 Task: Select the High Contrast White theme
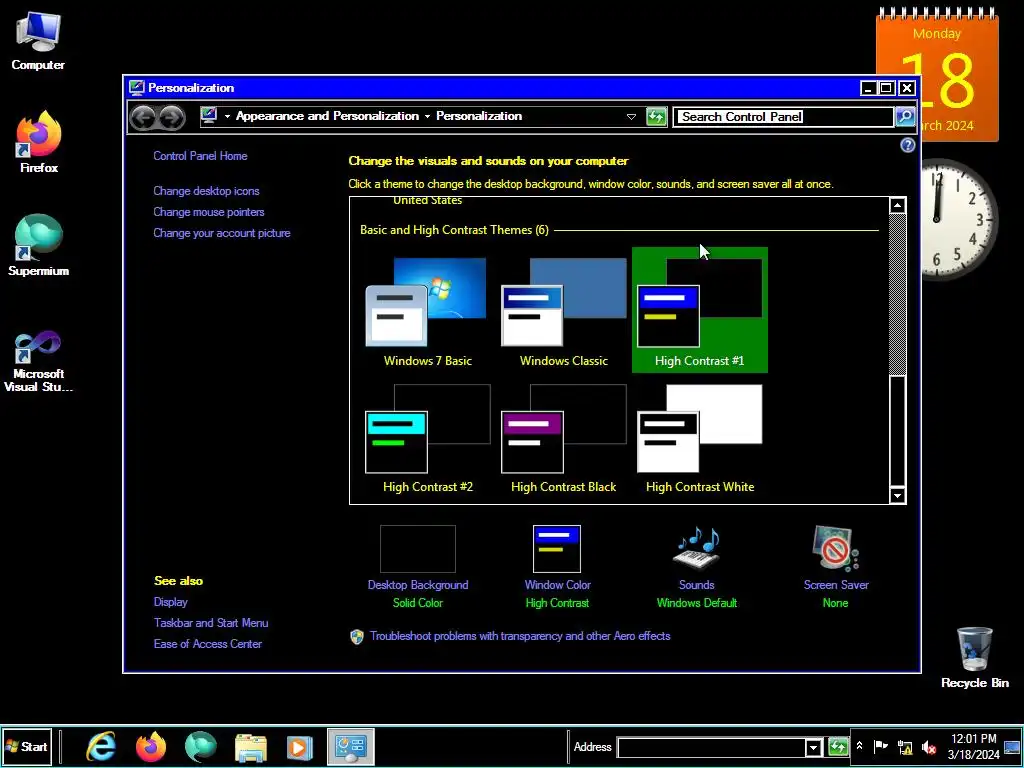click(699, 438)
